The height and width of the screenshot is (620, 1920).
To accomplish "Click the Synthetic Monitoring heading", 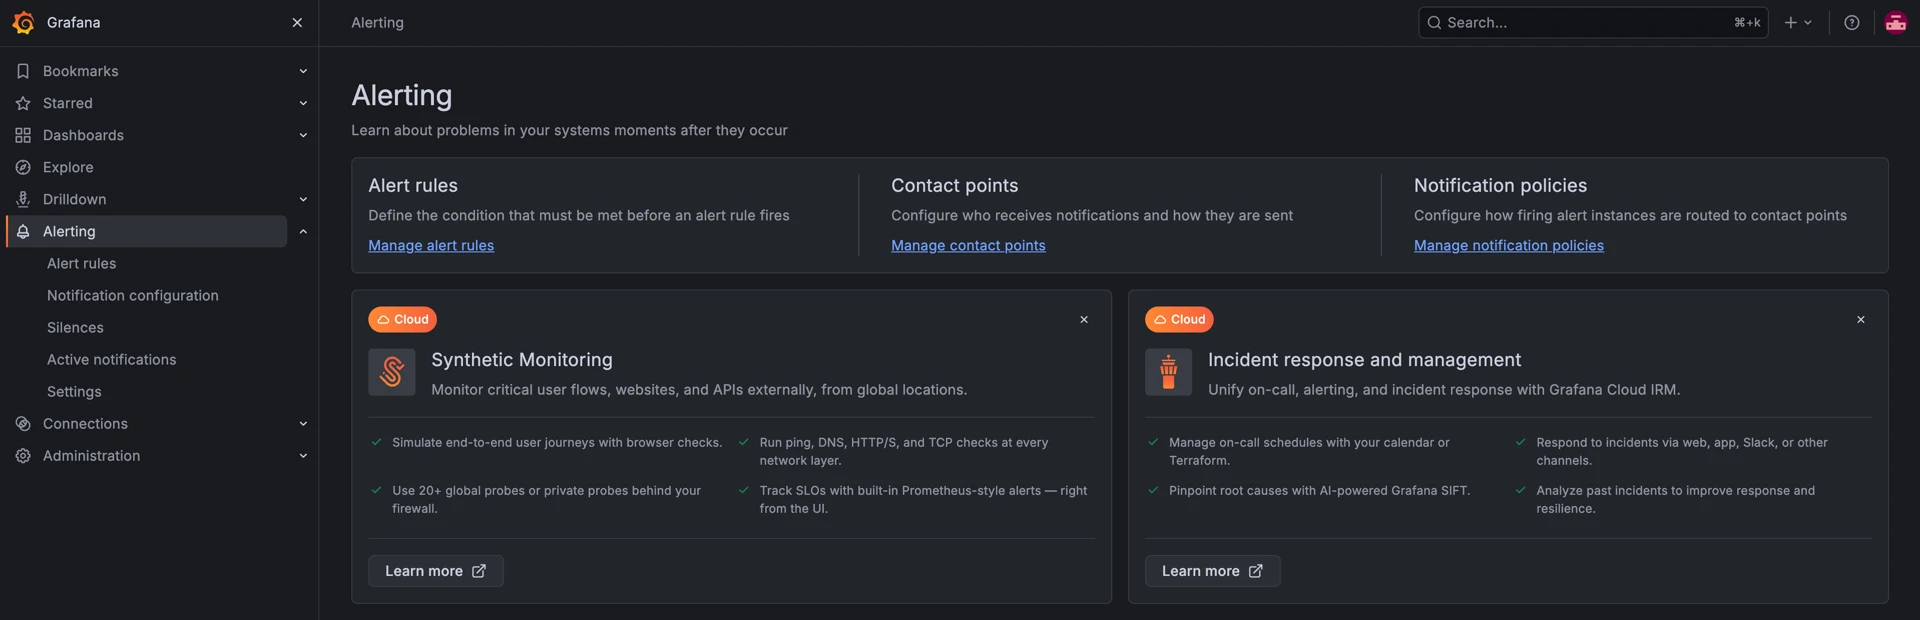I will (x=522, y=360).
